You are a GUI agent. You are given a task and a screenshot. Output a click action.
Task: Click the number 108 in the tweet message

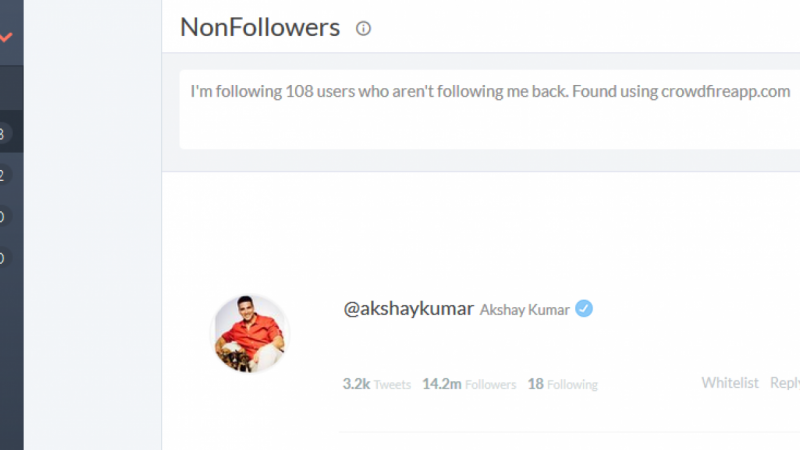pos(299,91)
